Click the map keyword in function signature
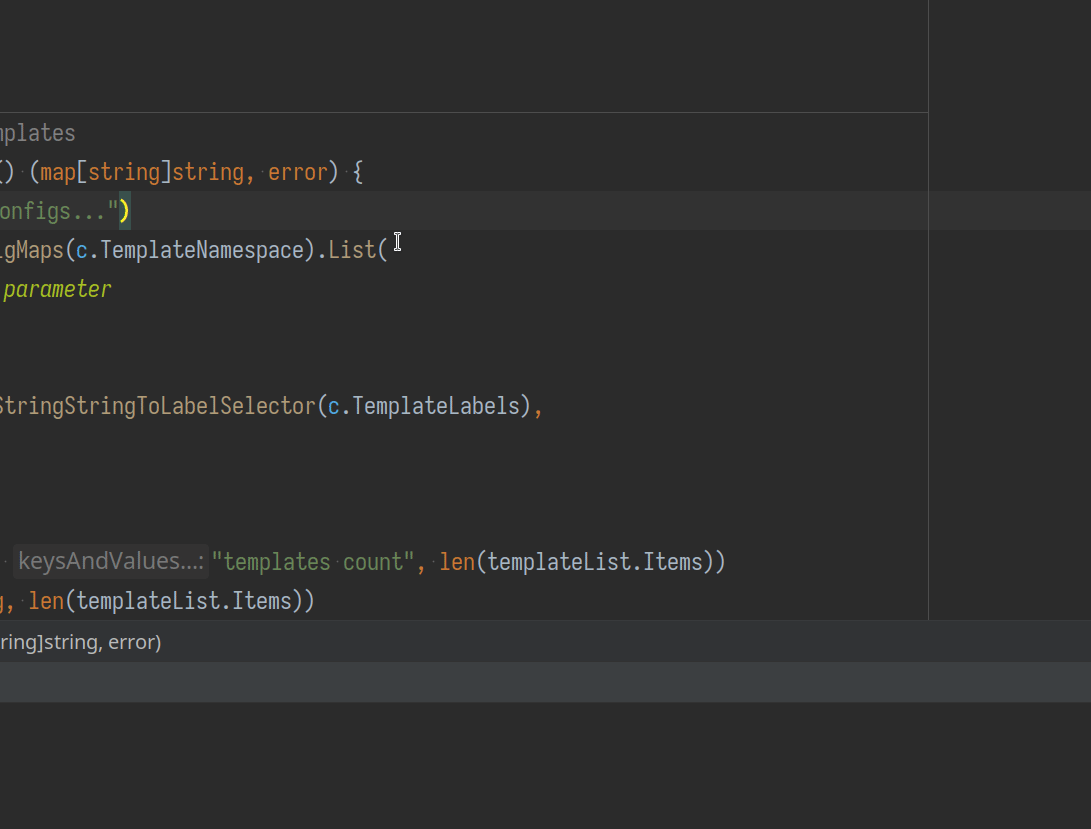Viewport: 1091px width, 829px height. [x=58, y=172]
